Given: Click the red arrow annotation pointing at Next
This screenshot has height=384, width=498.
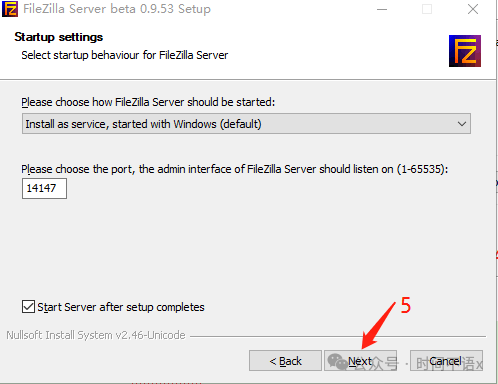Looking at the screenshot, I should point(379,326).
